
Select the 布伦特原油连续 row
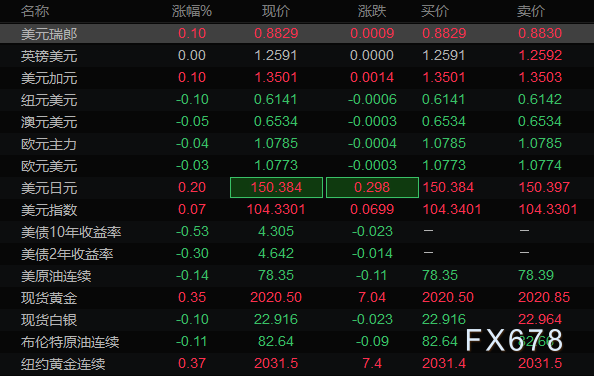tap(297, 341)
